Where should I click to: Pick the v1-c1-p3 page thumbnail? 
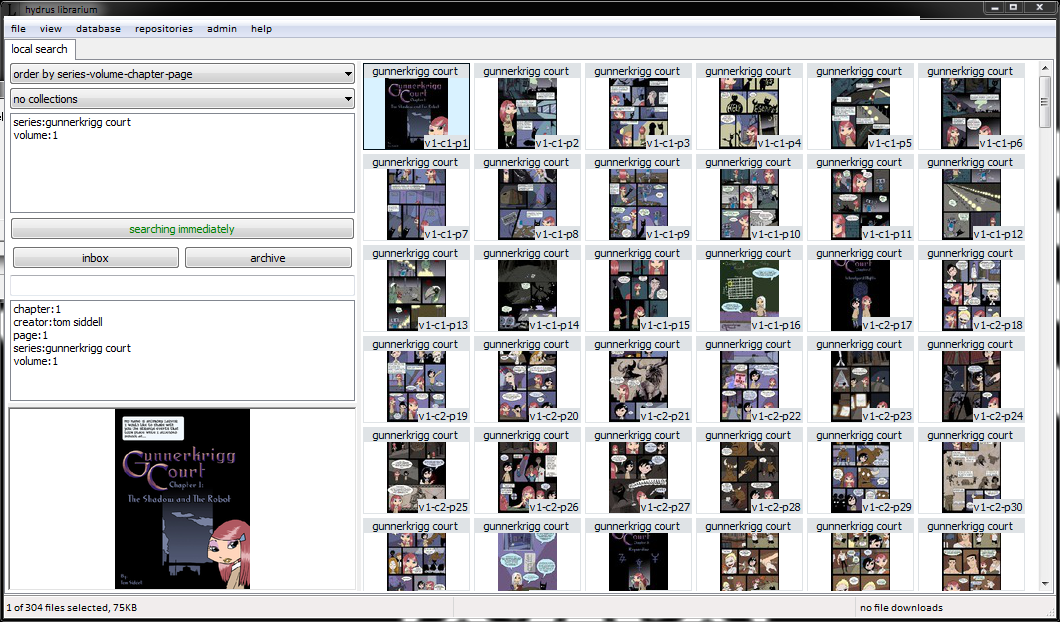638,107
